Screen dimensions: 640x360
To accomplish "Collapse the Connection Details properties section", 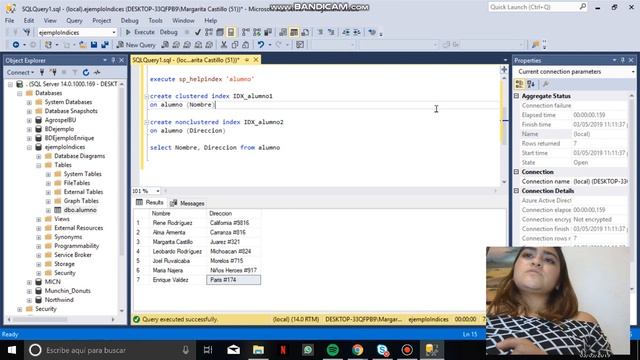I will tap(517, 191).
